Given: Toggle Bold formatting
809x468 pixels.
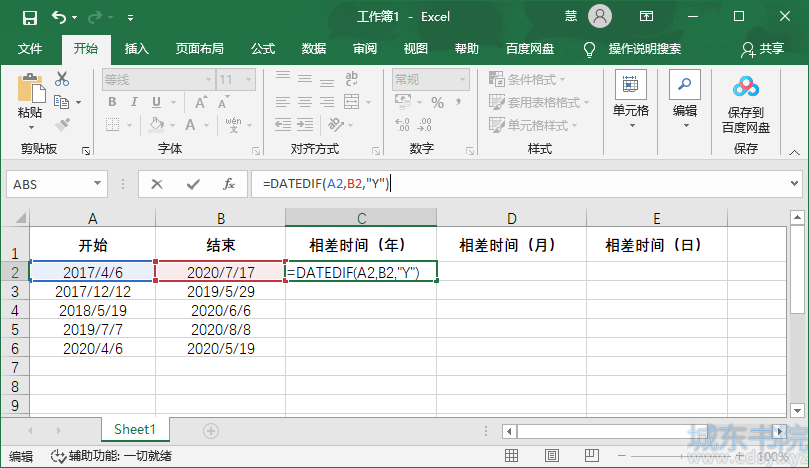Looking at the screenshot, I should click(x=112, y=102).
